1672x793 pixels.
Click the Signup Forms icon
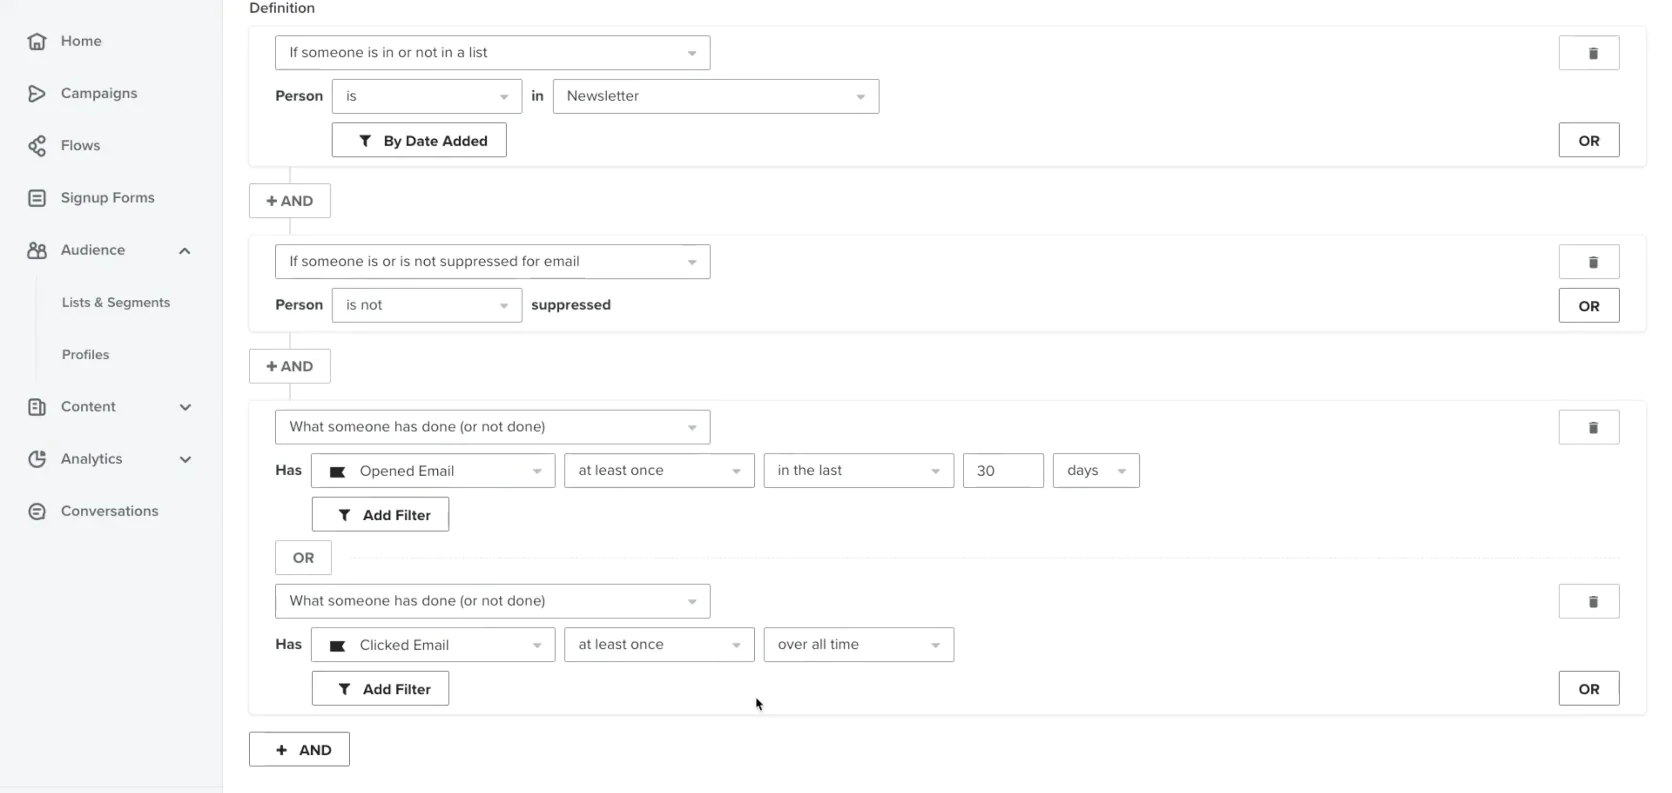coord(37,198)
